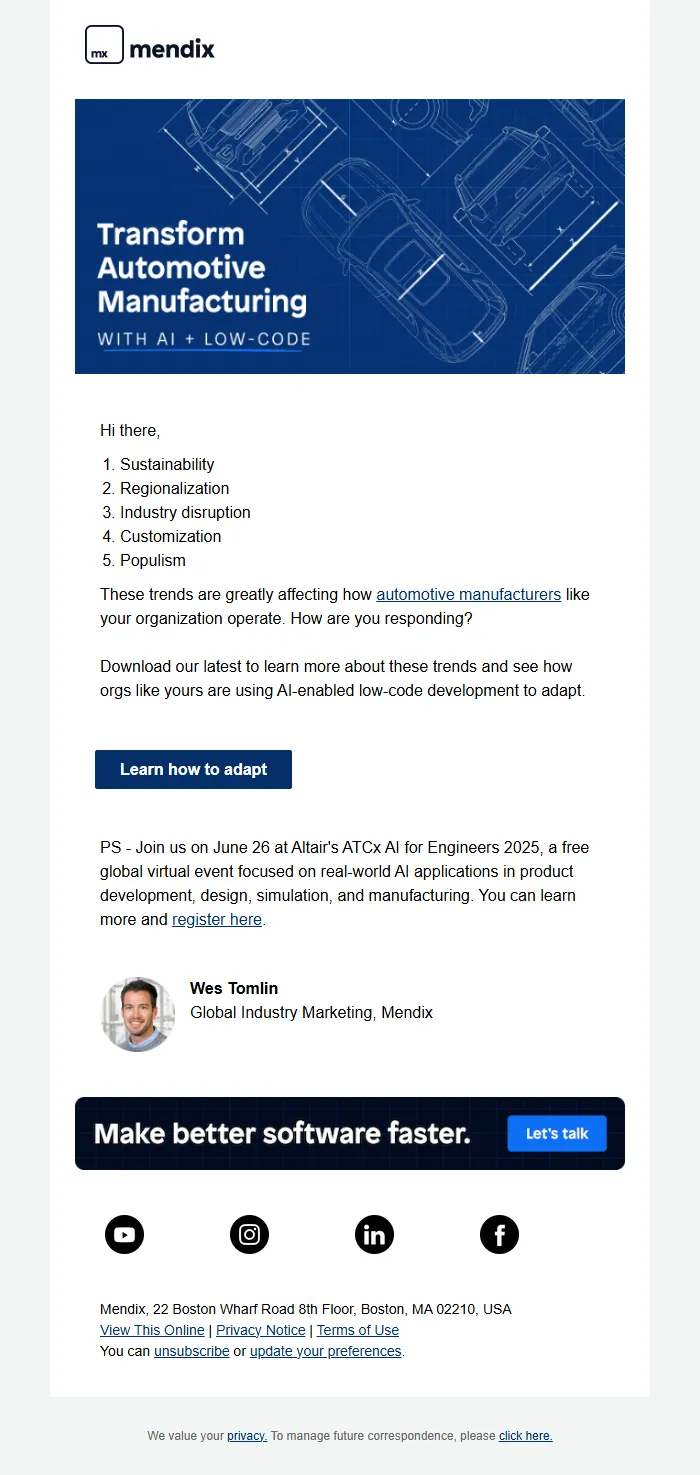The image size is (700, 1475).
Task: Open the Facebook social icon
Action: [500, 1235]
